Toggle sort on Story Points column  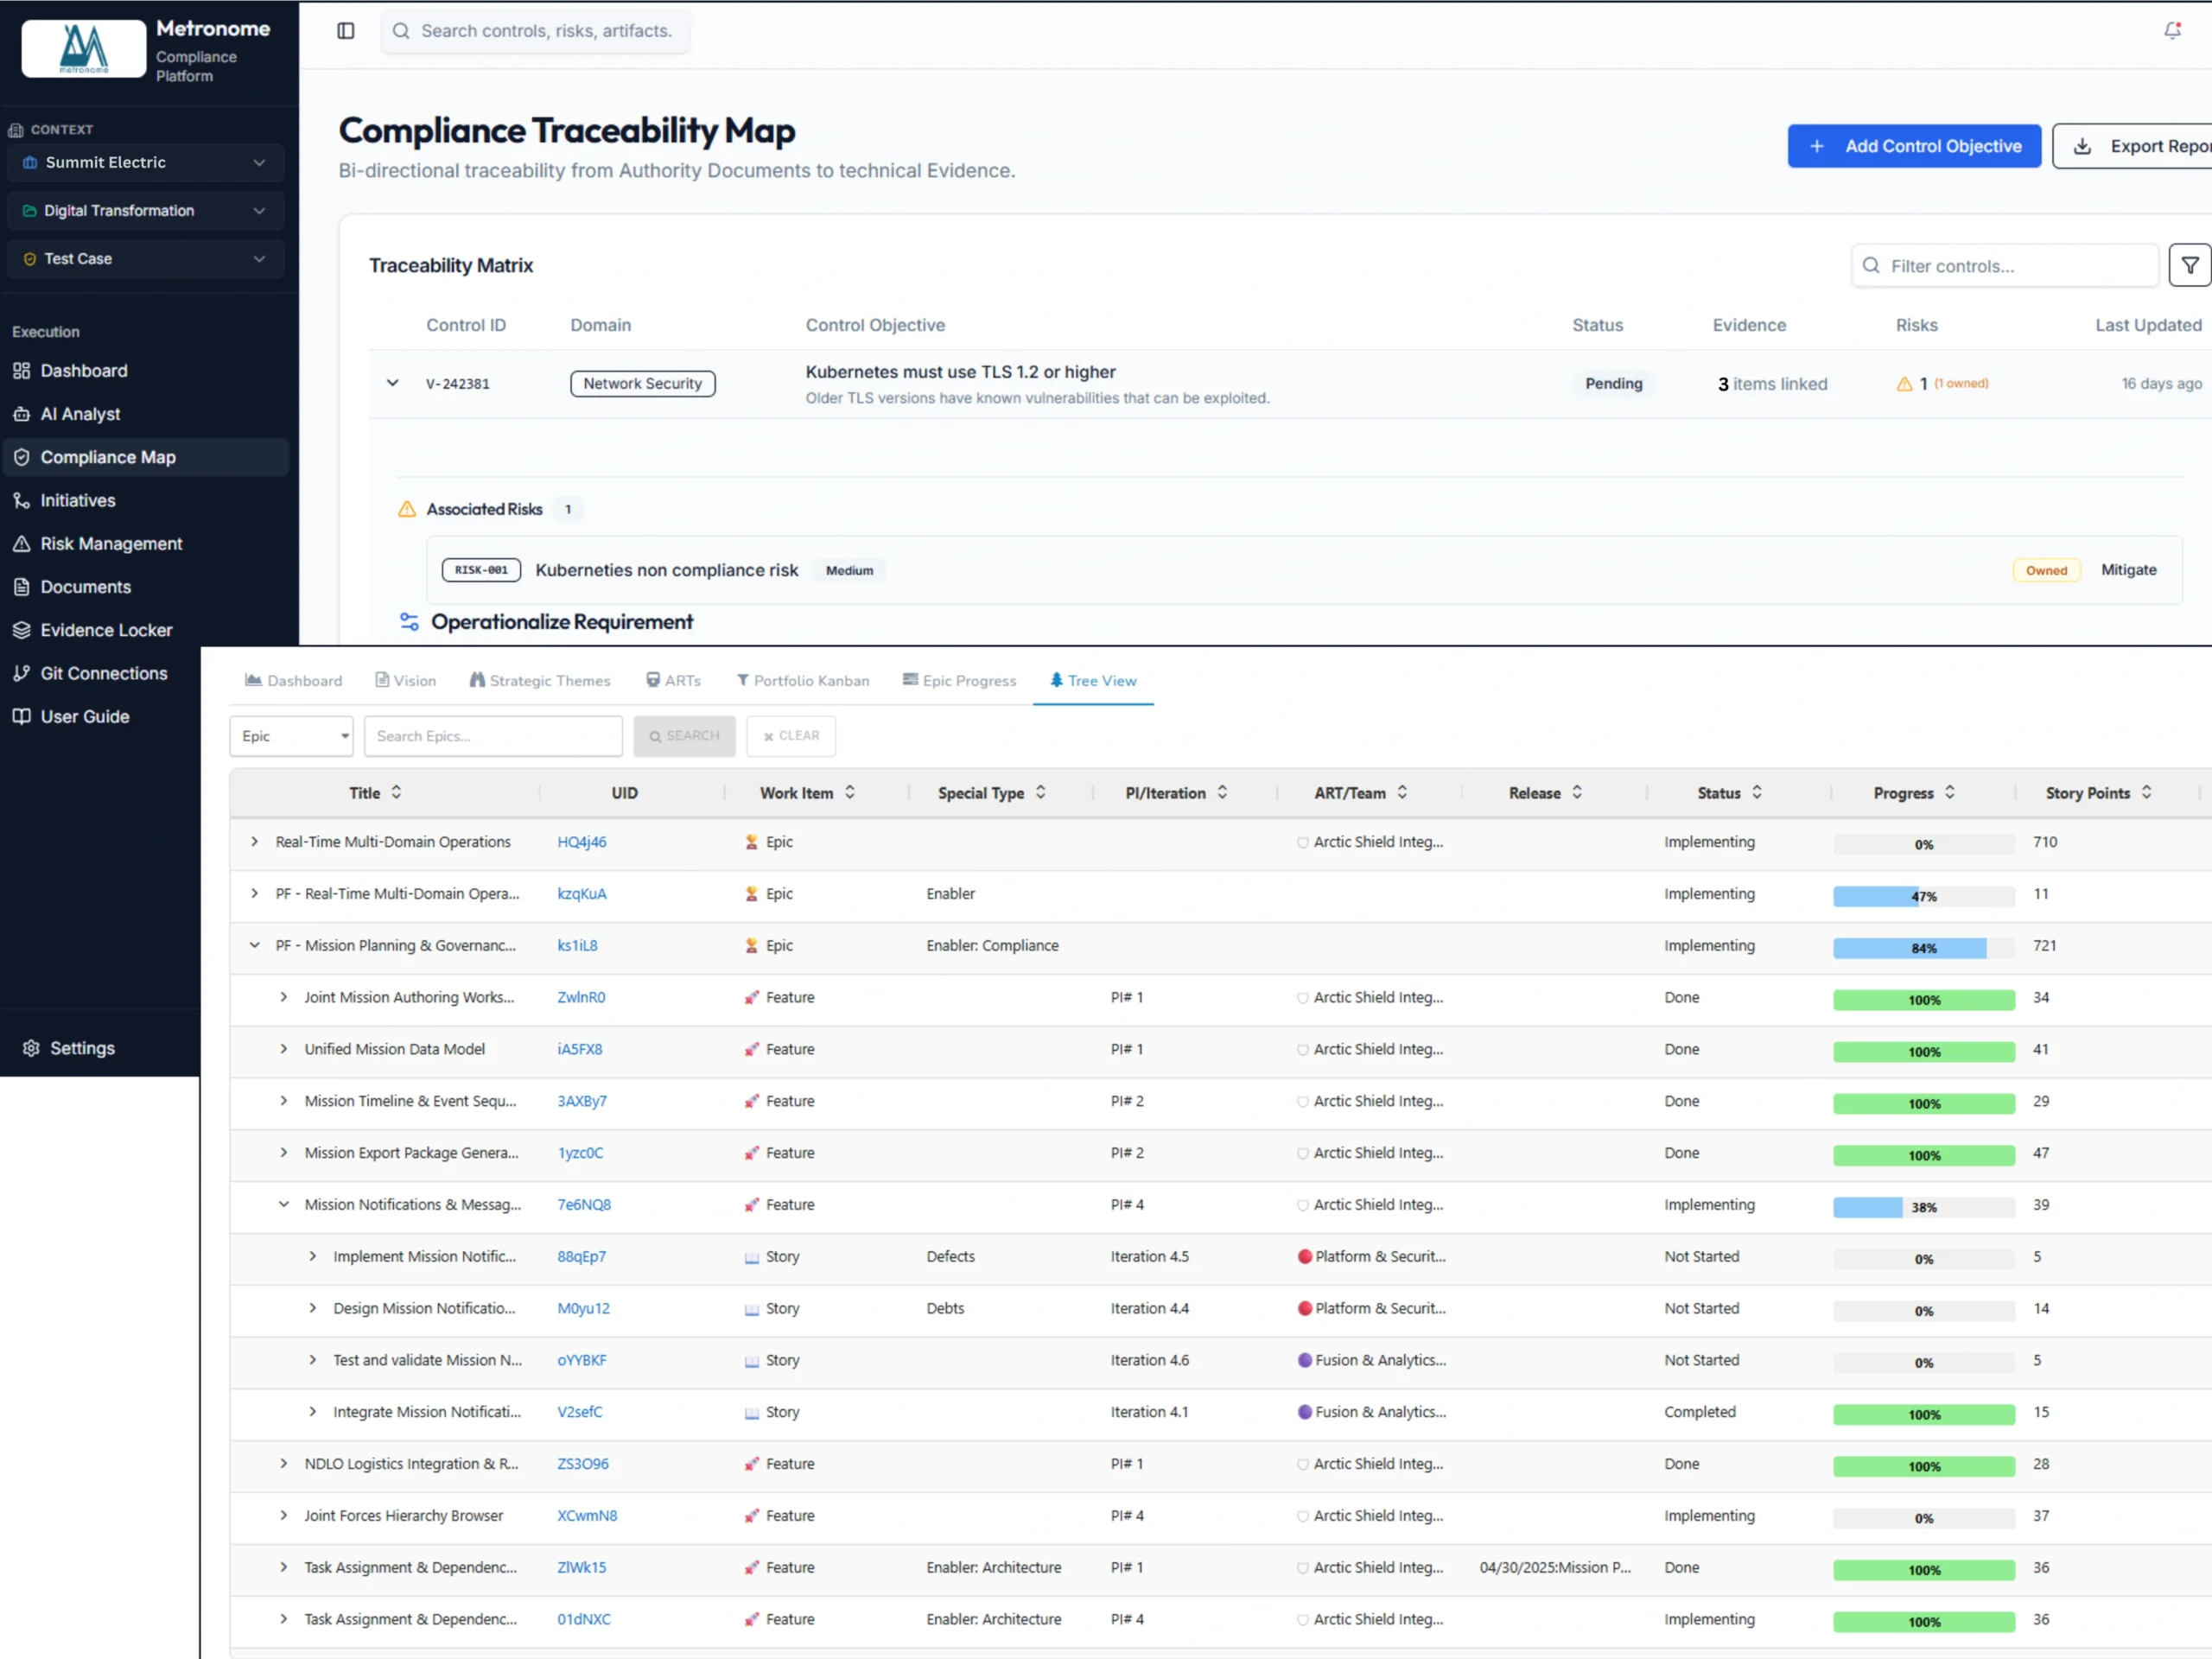[2146, 792]
